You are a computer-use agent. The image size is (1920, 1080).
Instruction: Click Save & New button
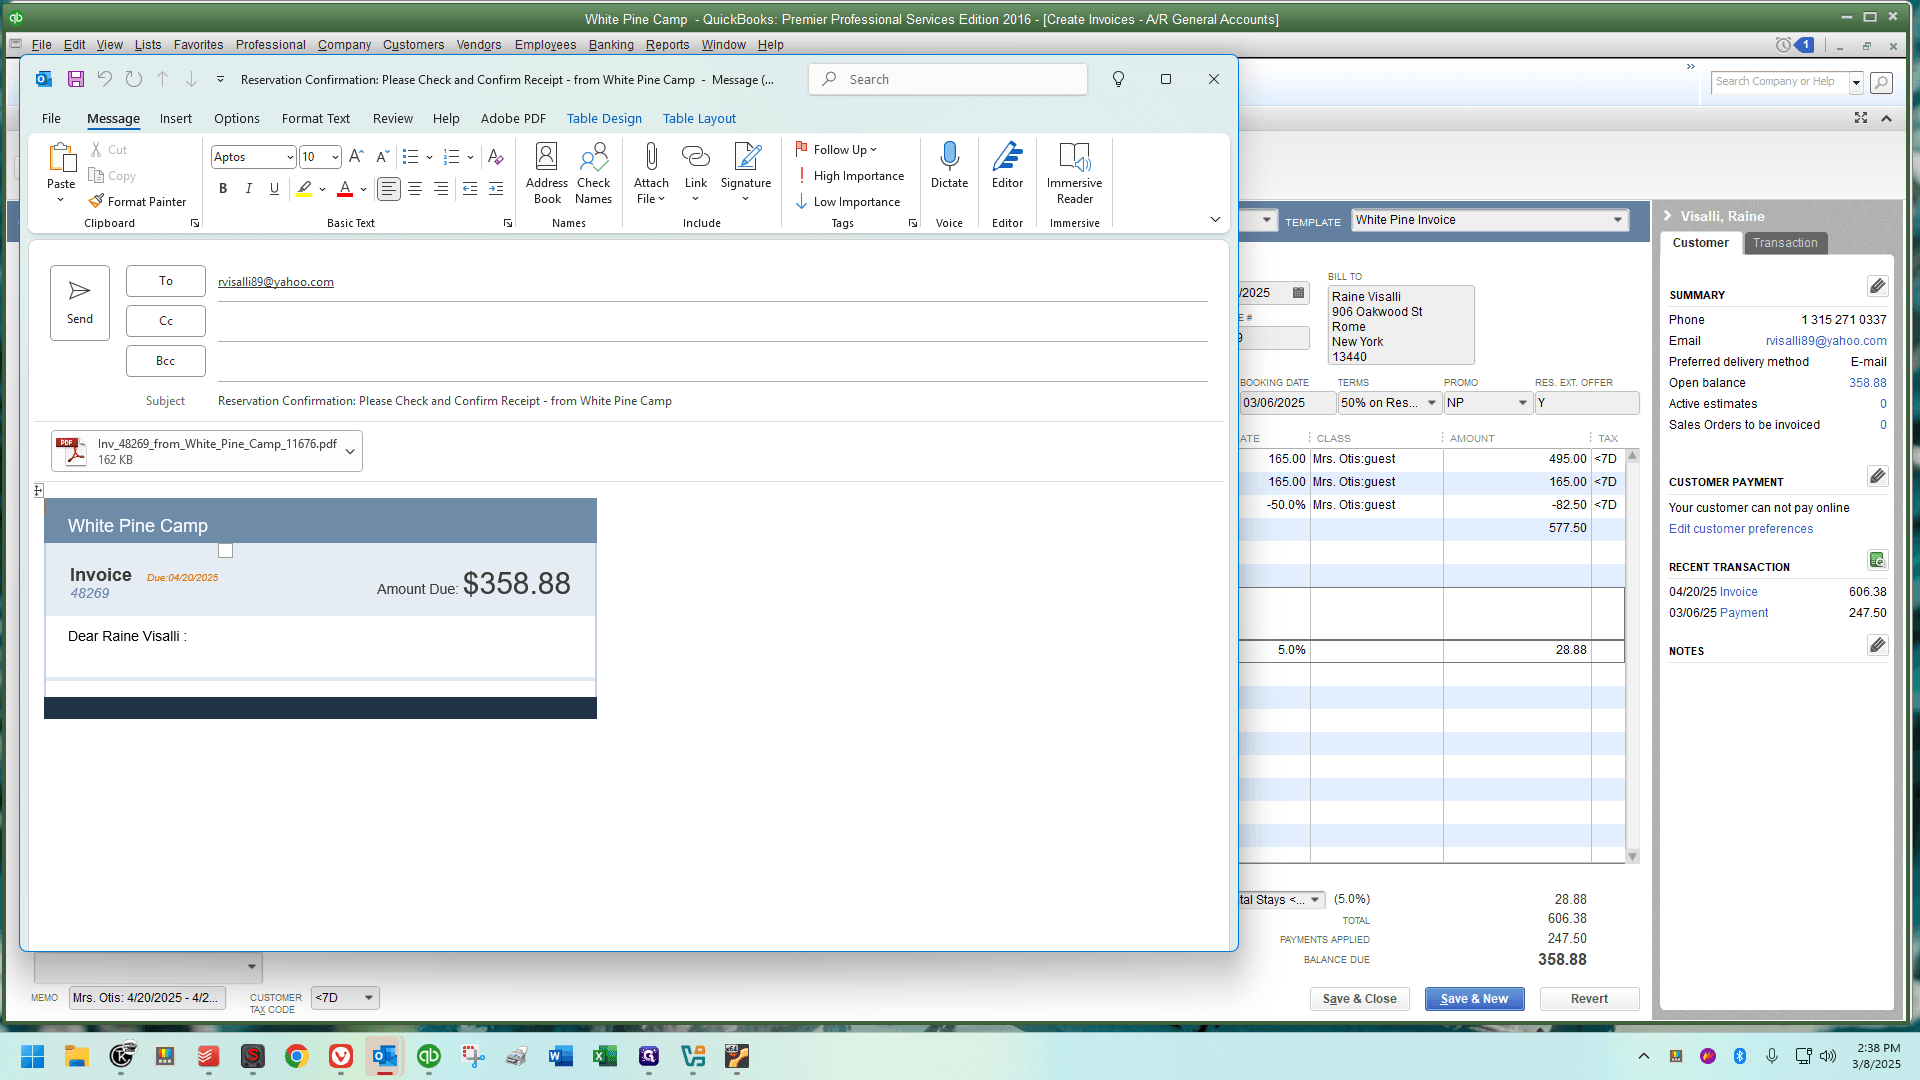coord(1475,999)
